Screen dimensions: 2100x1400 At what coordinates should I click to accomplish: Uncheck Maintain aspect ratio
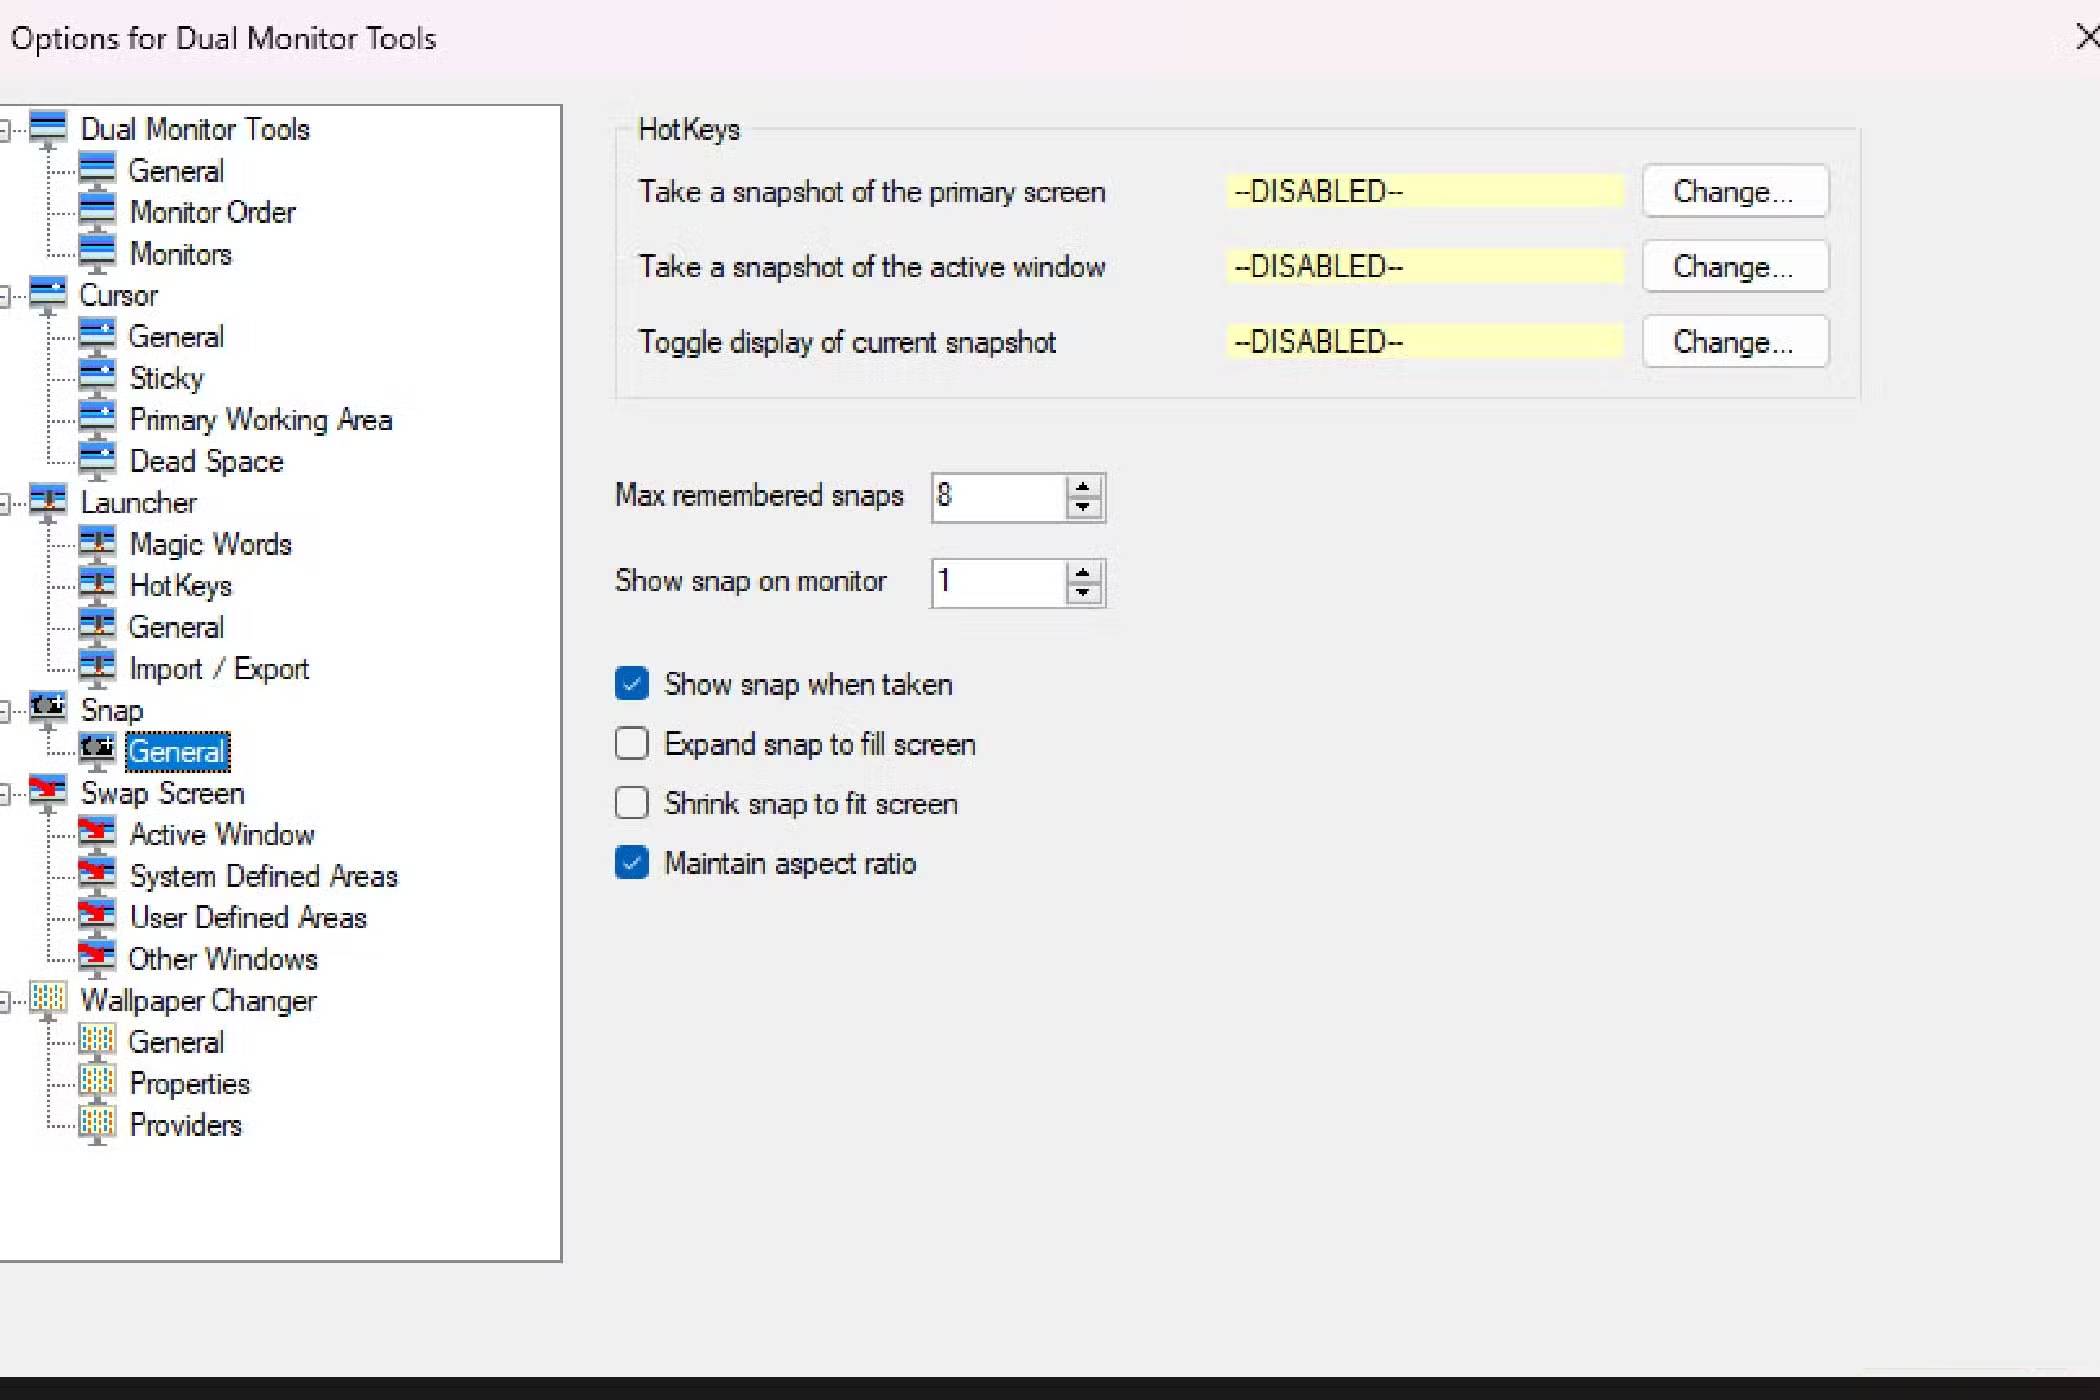tap(631, 863)
